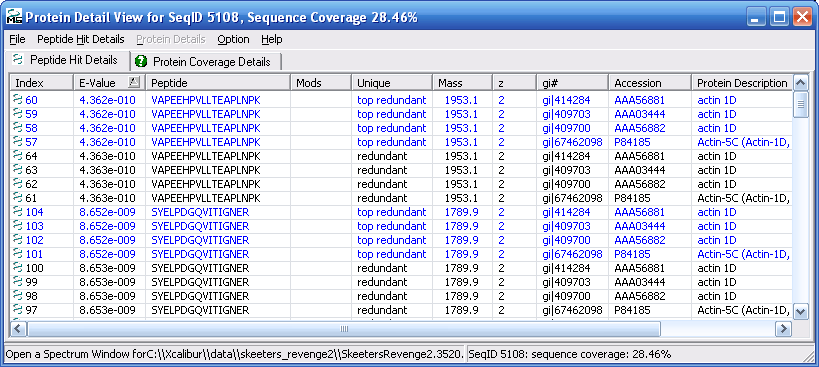Click the horizontal scrollbar thumb
This screenshot has width=819, height=367.
click(344, 329)
